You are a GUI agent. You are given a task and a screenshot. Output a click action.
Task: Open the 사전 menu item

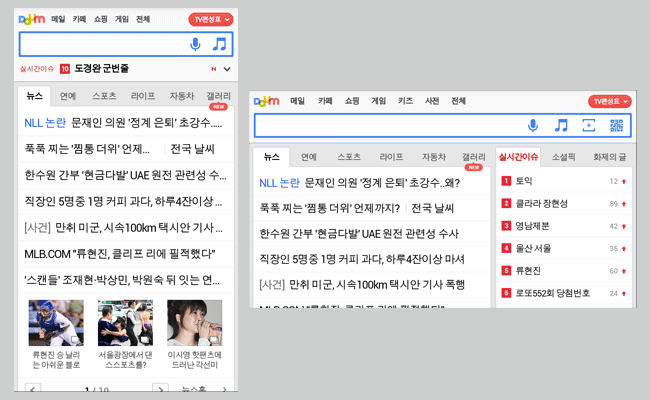(x=432, y=101)
